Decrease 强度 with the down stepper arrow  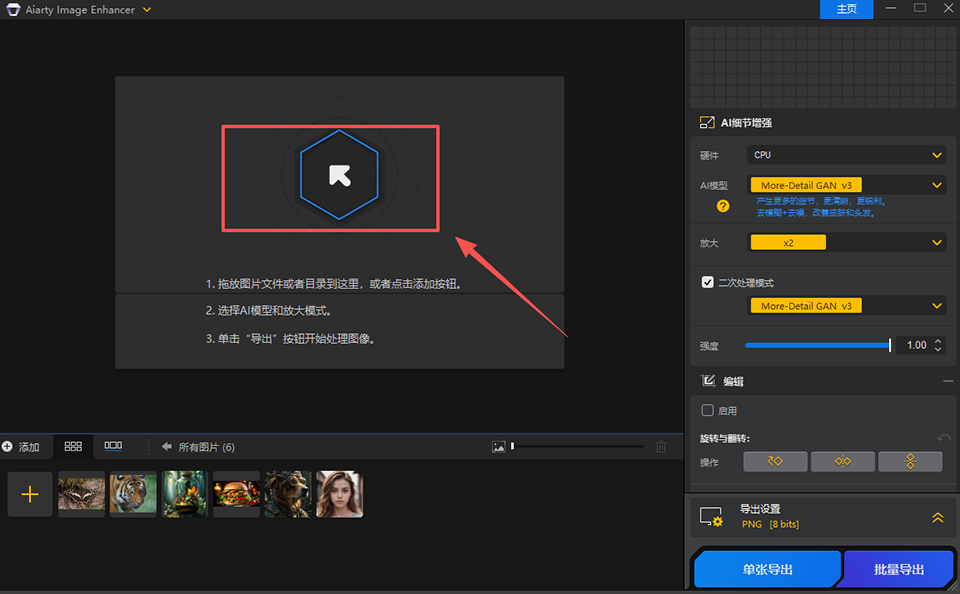click(x=938, y=350)
